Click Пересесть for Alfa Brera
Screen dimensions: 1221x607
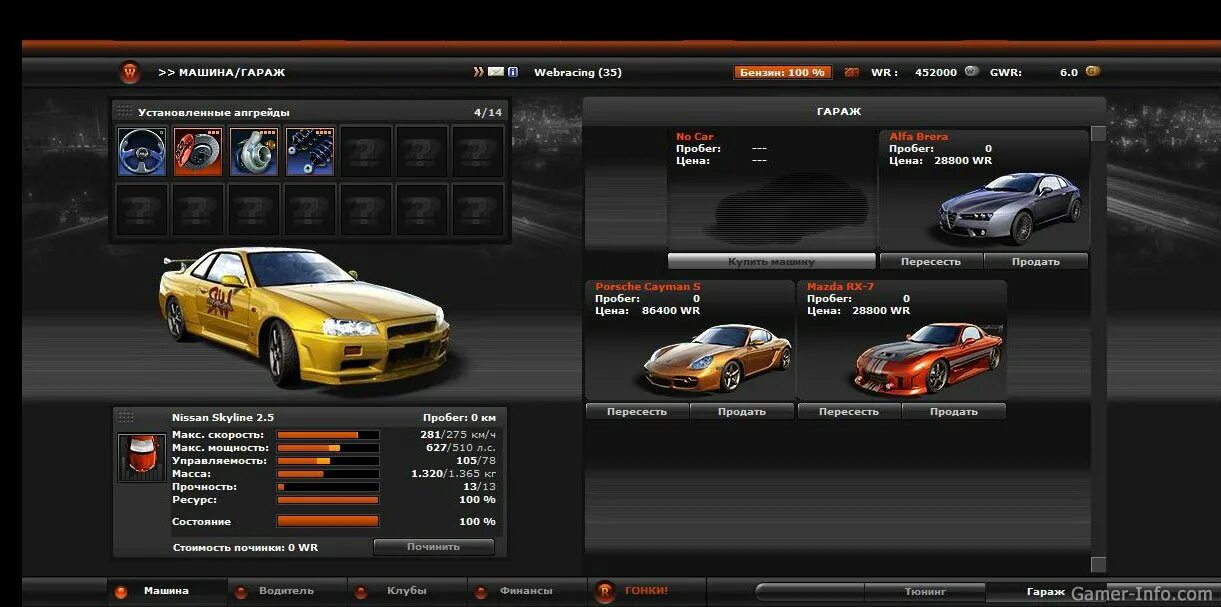tap(931, 261)
